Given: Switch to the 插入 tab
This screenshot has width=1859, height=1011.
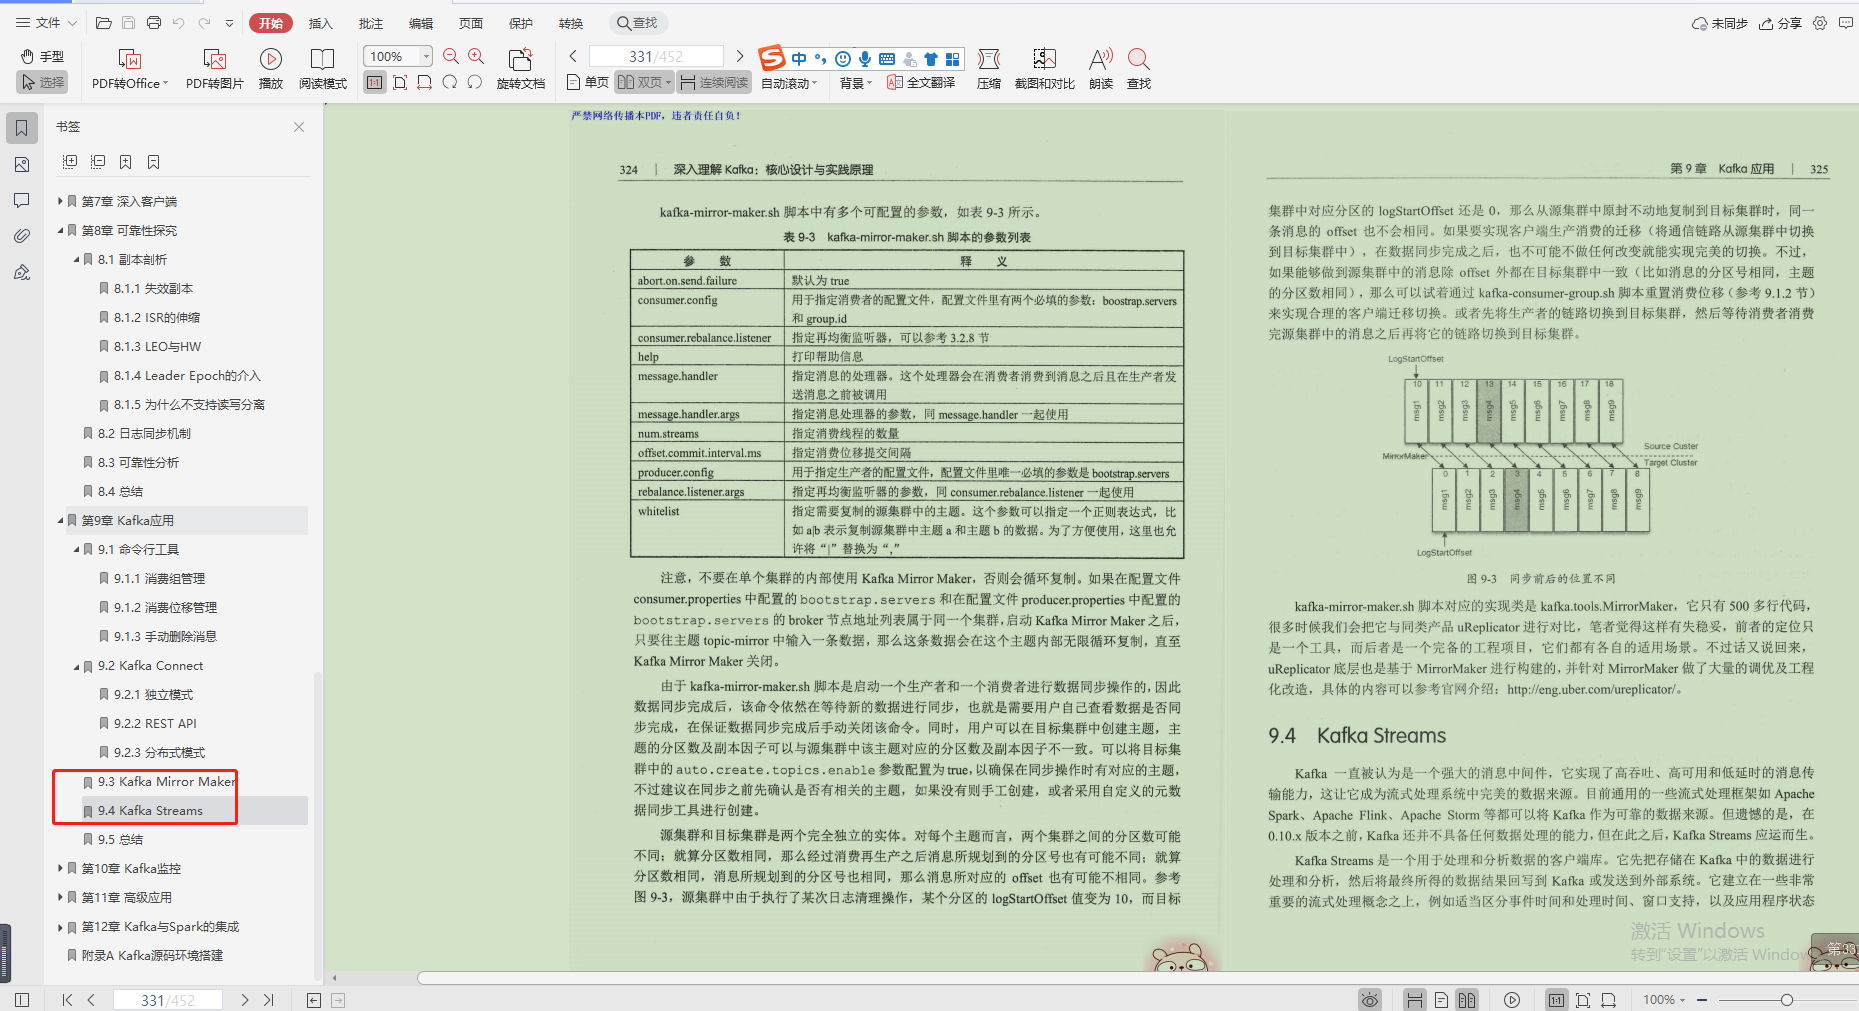Looking at the screenshot, I should 320,23.
